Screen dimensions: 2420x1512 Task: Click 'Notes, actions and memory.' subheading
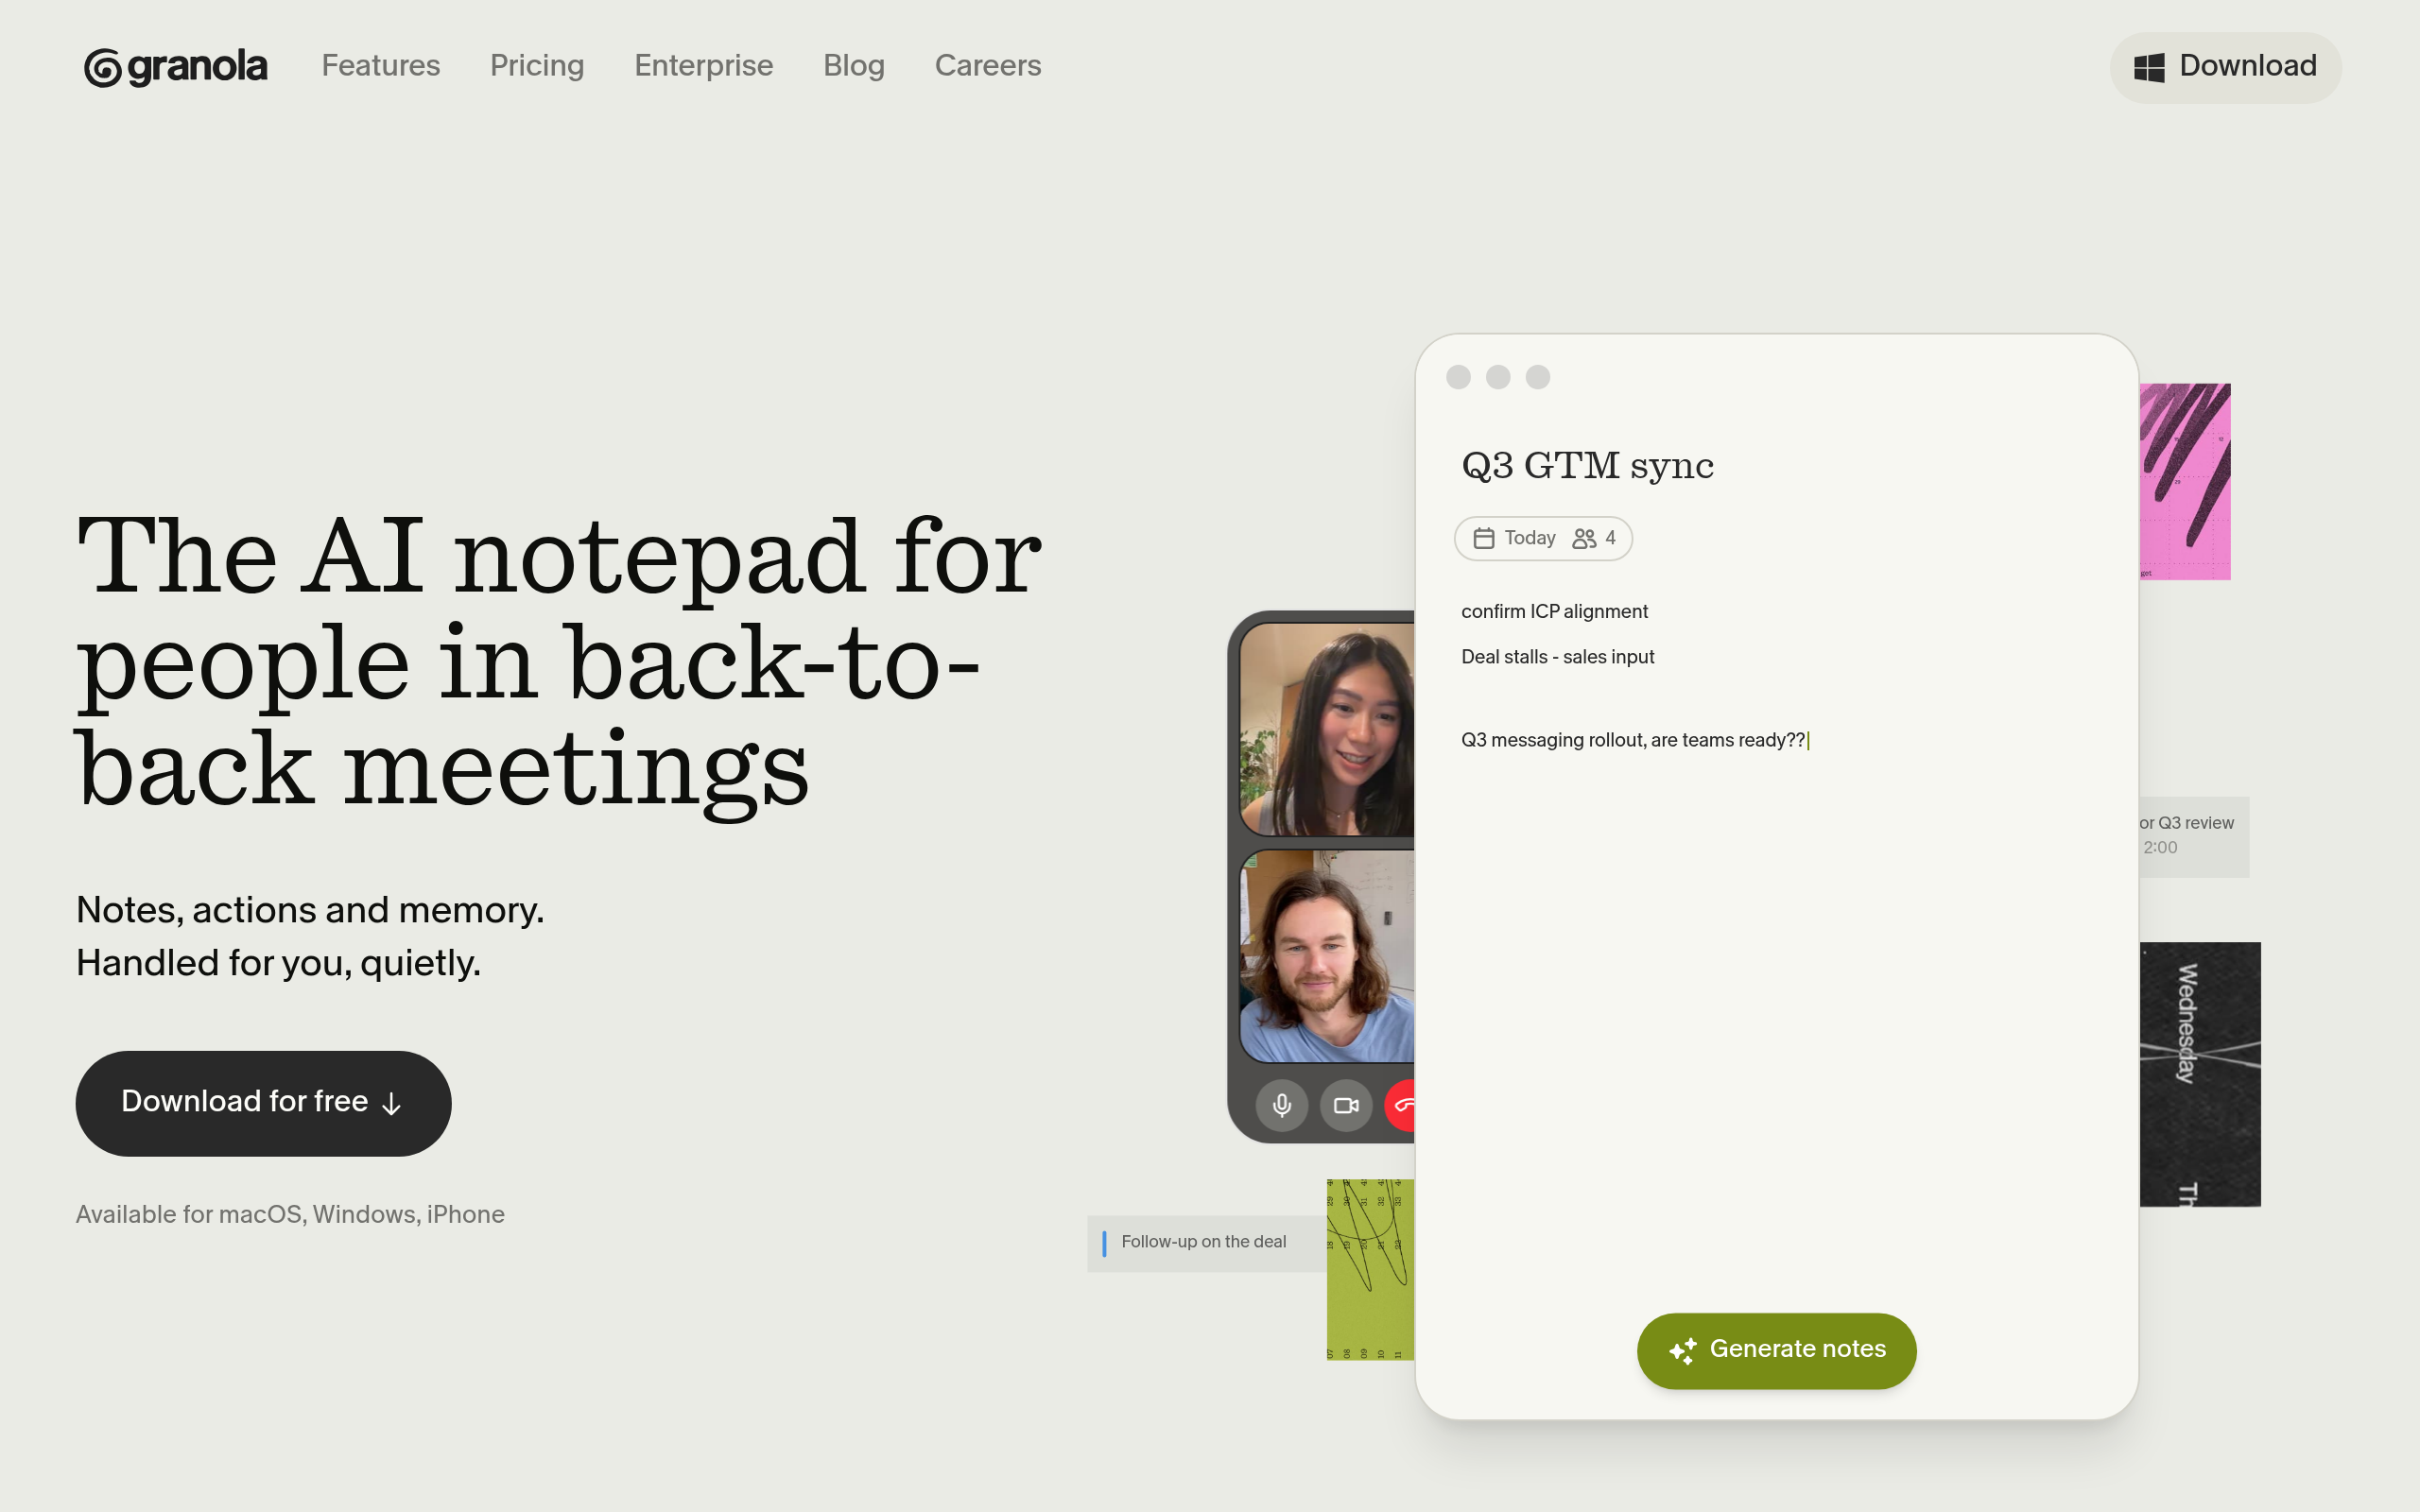(x=310, y=910)
